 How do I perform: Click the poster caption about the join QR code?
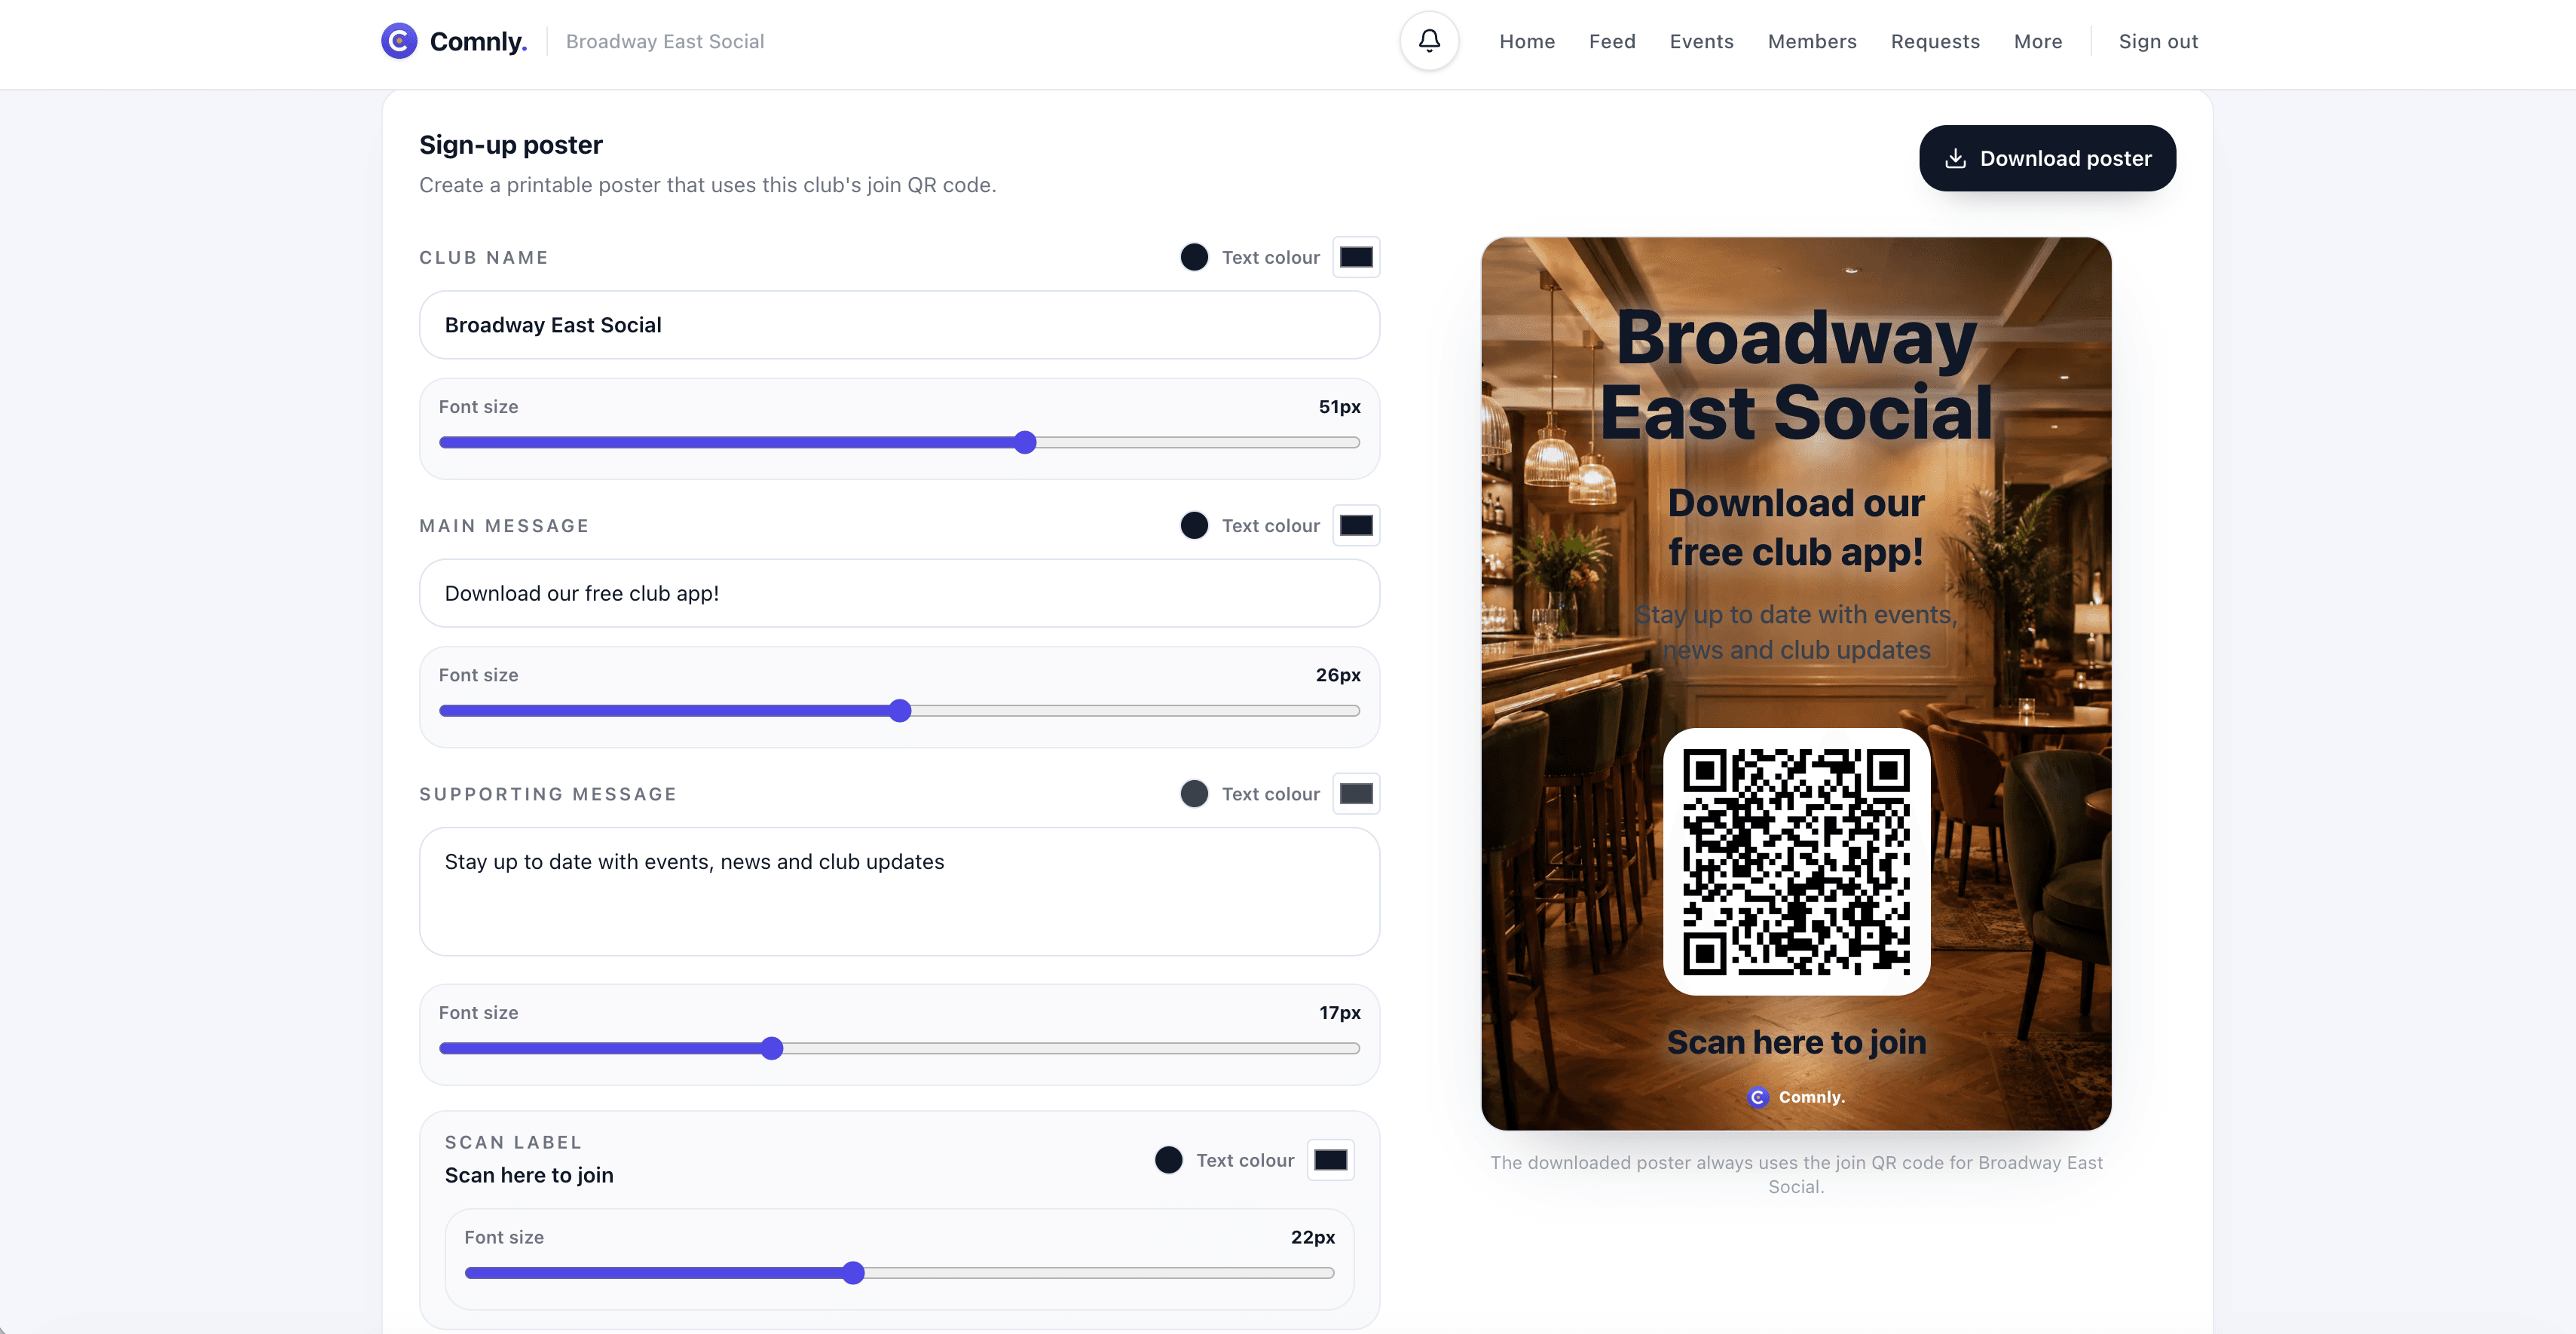[x=1796, y=1174]
